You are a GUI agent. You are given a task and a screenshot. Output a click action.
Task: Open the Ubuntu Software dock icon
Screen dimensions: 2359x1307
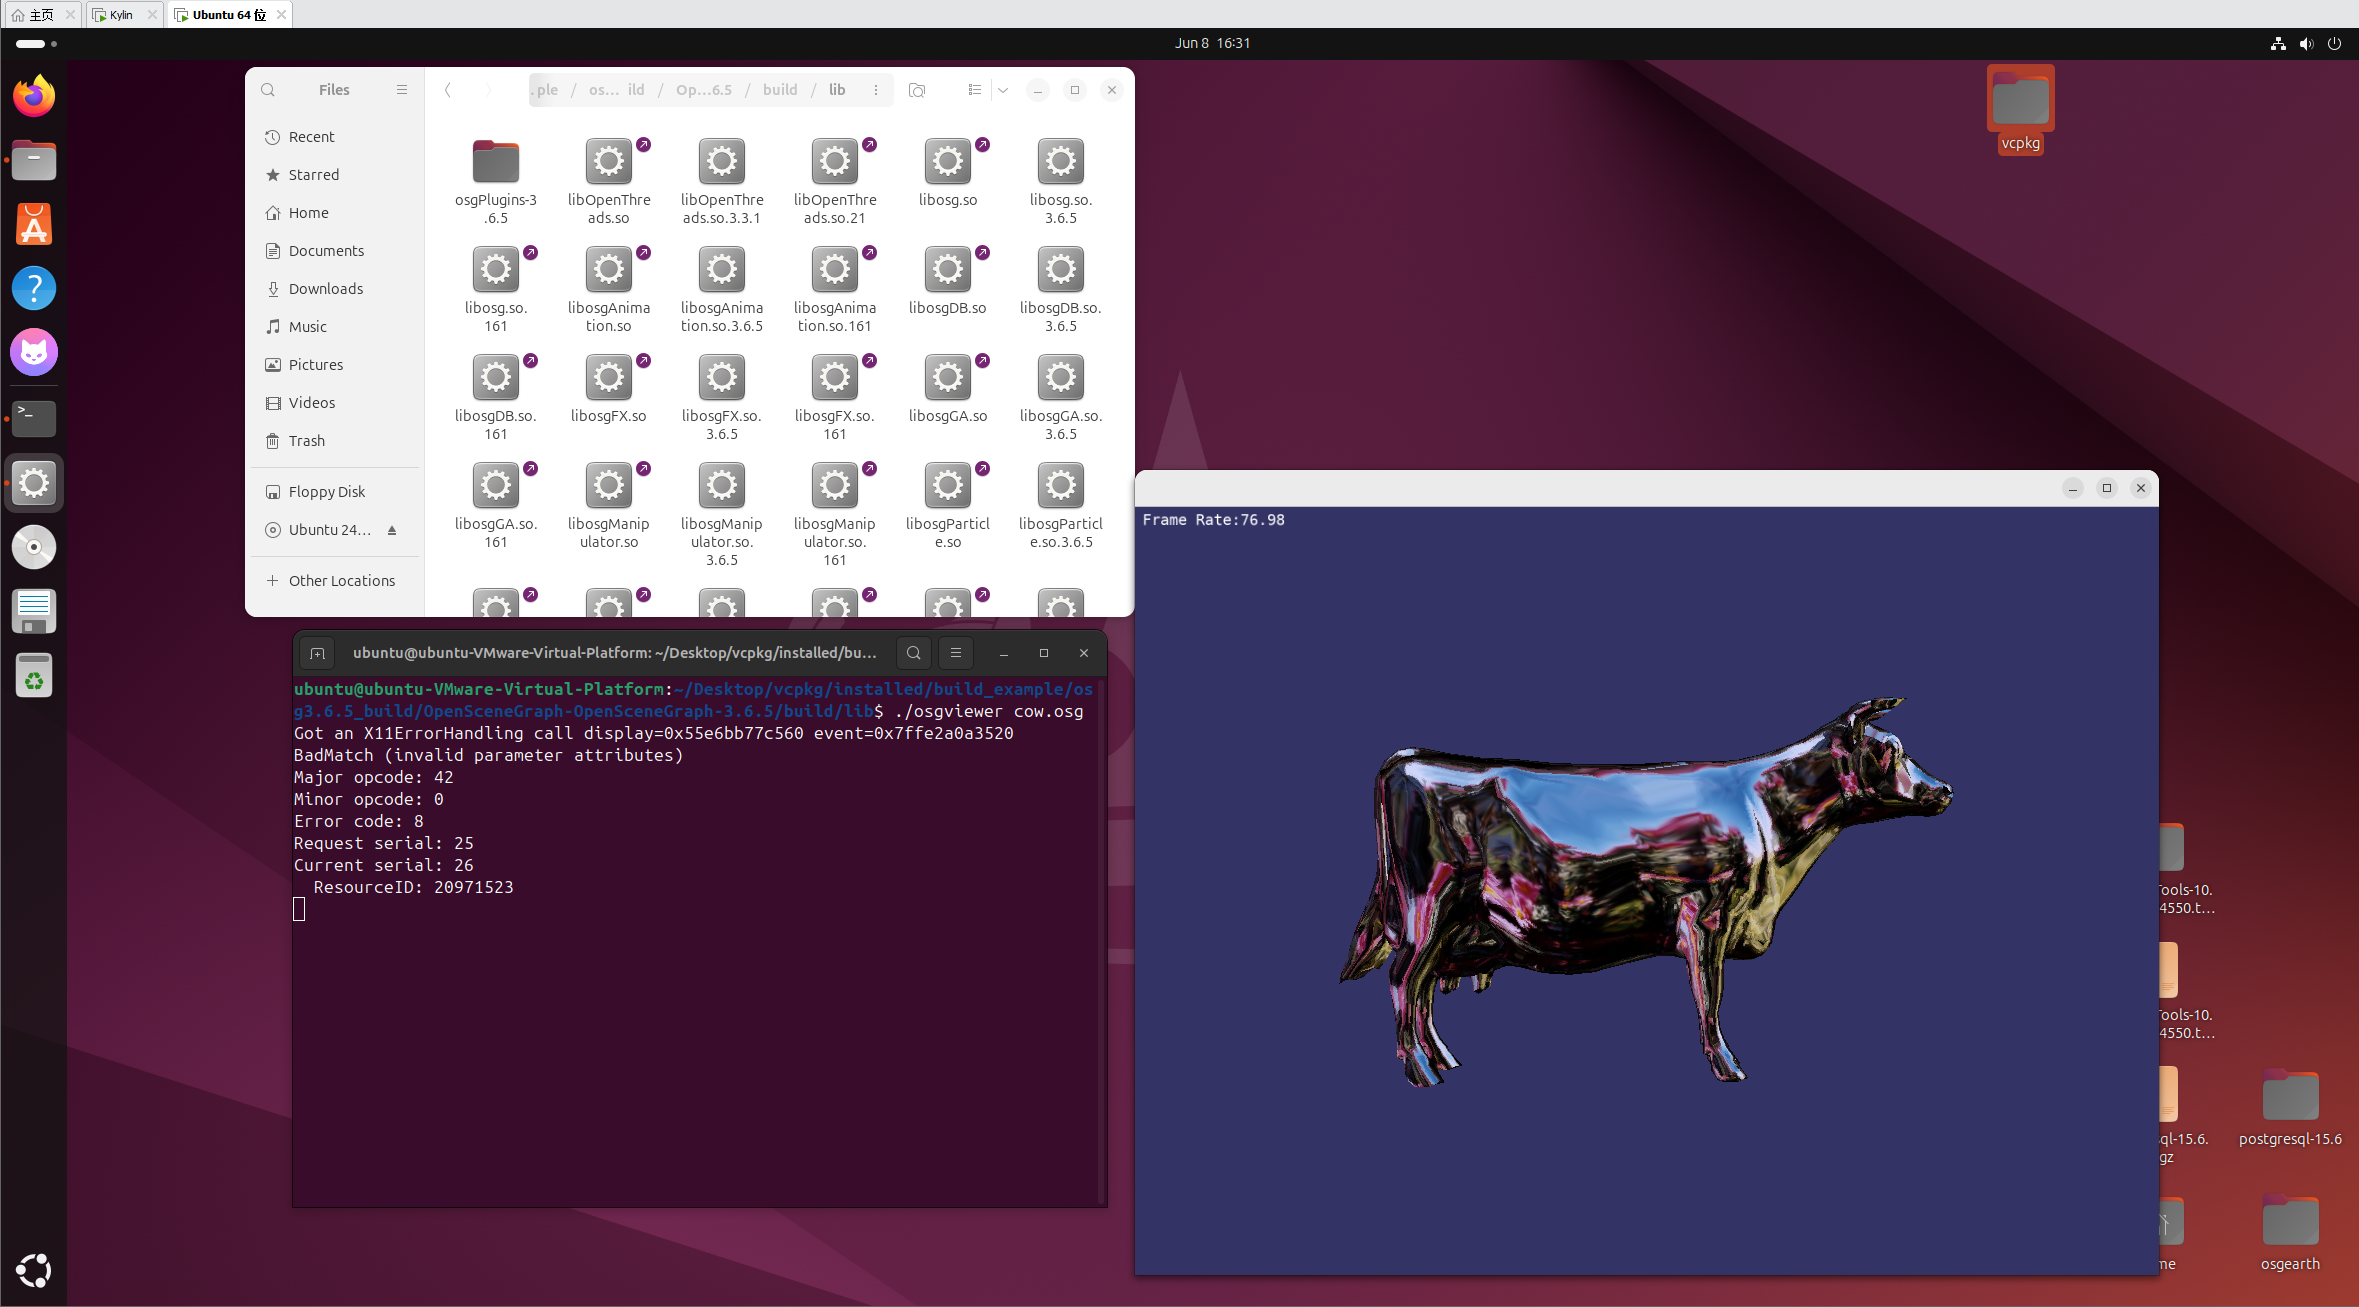[34, 225]
